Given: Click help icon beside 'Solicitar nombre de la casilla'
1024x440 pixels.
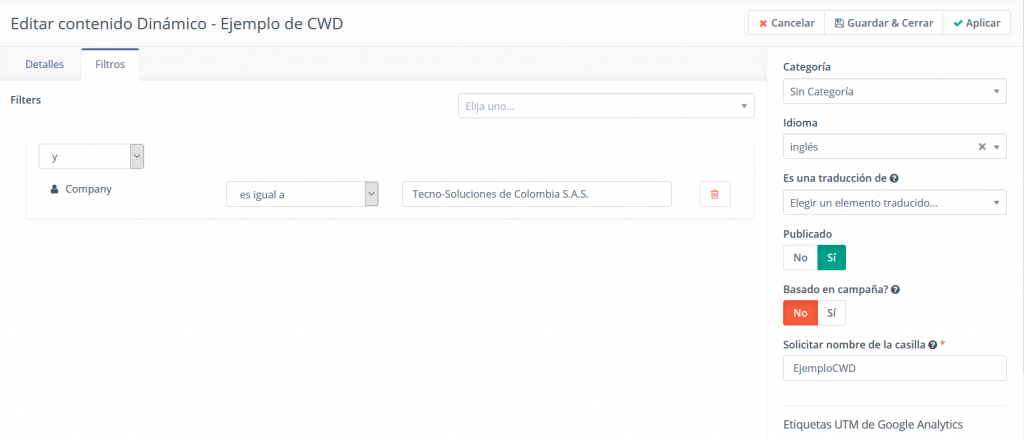Looking at the screenshot, I should [932, 344].
